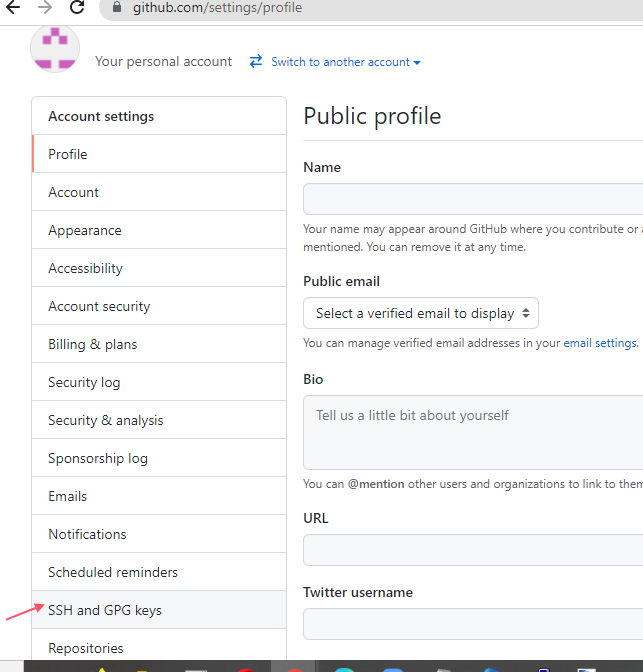Click the Twitter username label
This screenshot has height=672, width=643.
coord(358,592)
